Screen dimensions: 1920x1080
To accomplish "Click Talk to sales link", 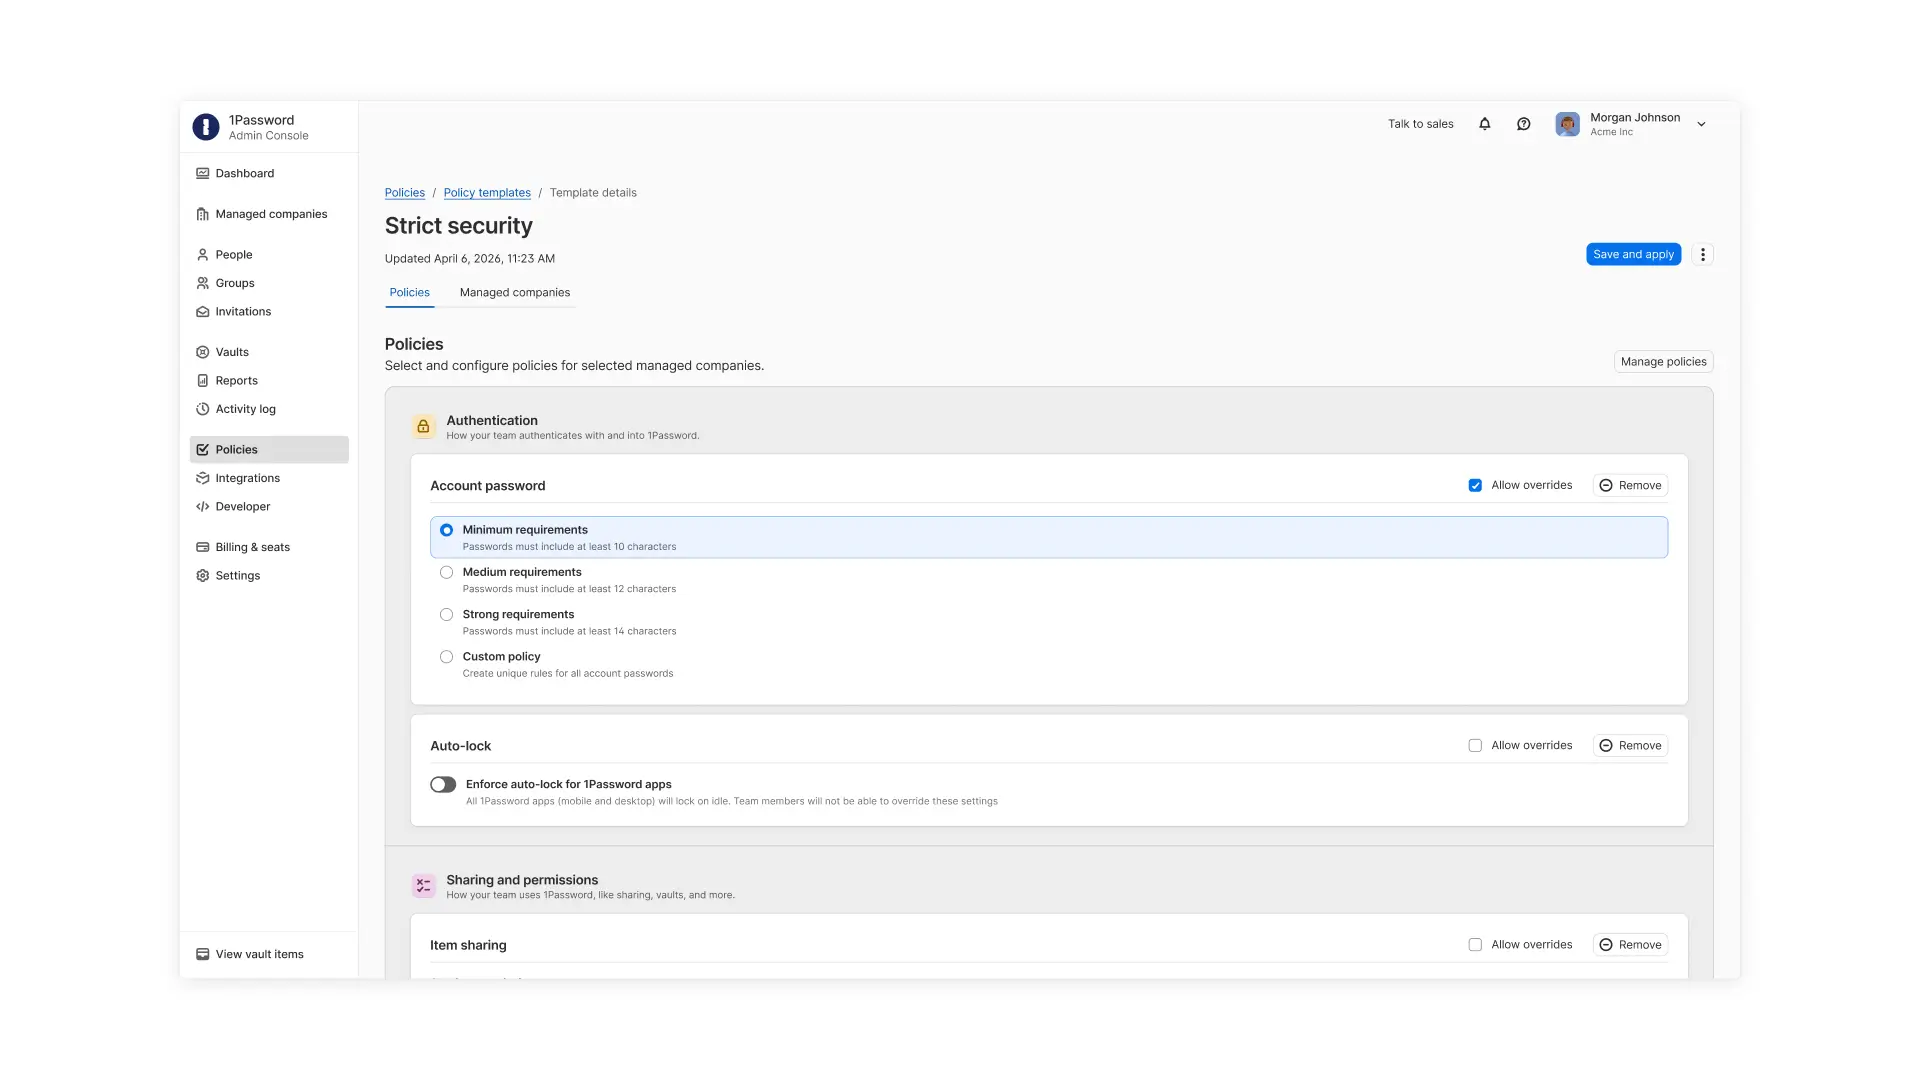I will click(1421, 124).
